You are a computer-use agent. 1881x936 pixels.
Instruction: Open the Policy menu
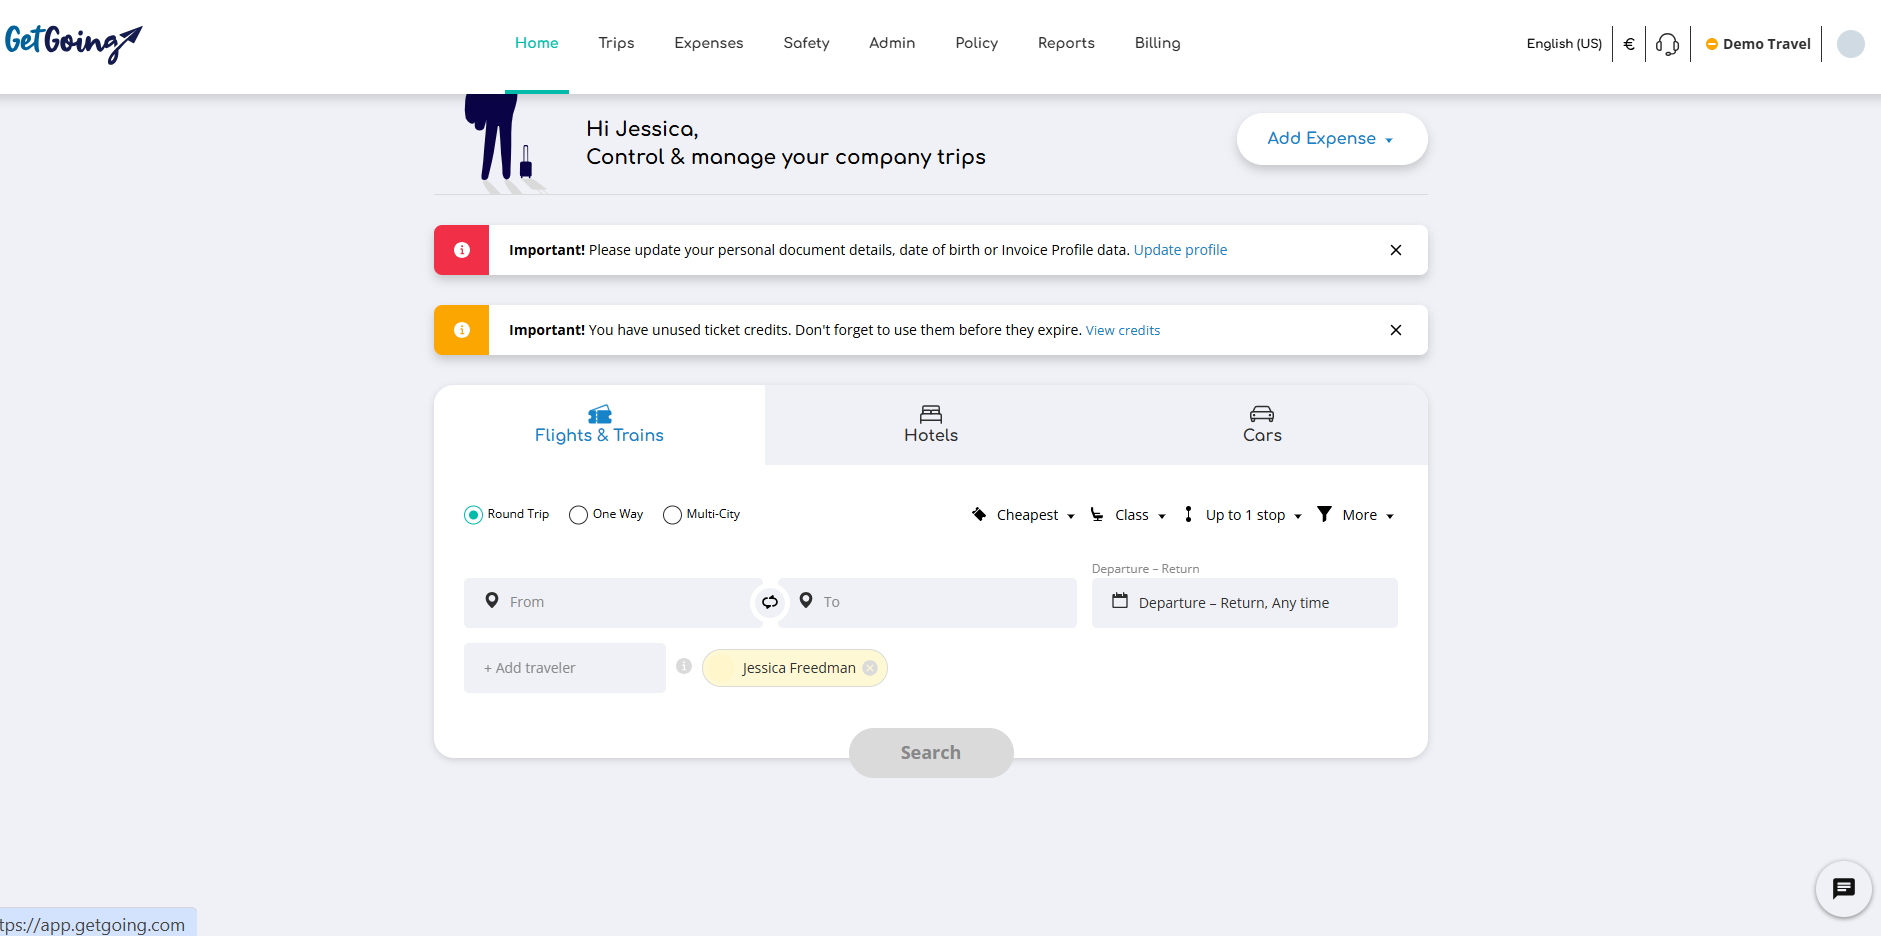point(977,43)
